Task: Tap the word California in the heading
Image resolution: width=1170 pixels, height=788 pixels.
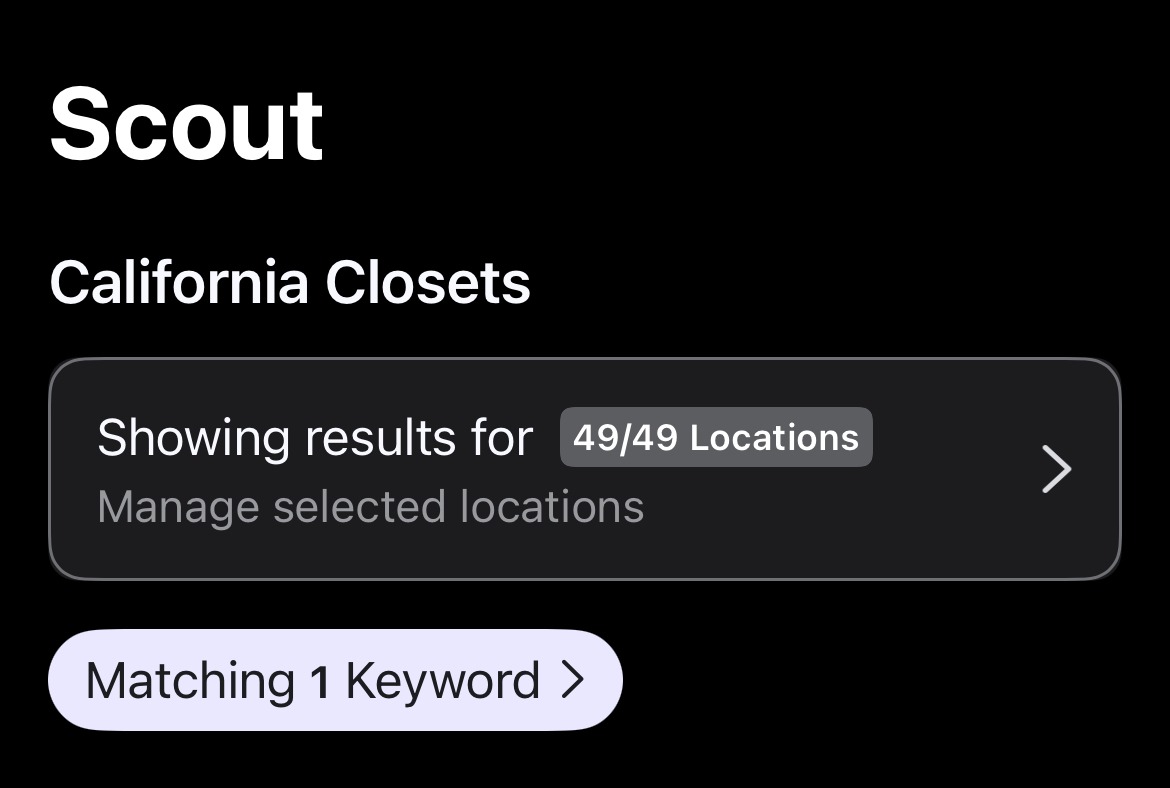Action: 179,283
